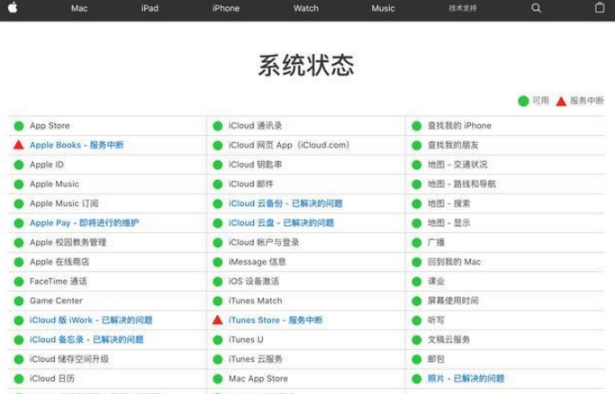Viewport: 615px width, 394px height.
Task: Click green dot beside 邮包
Action: click(x=417, y=359)
